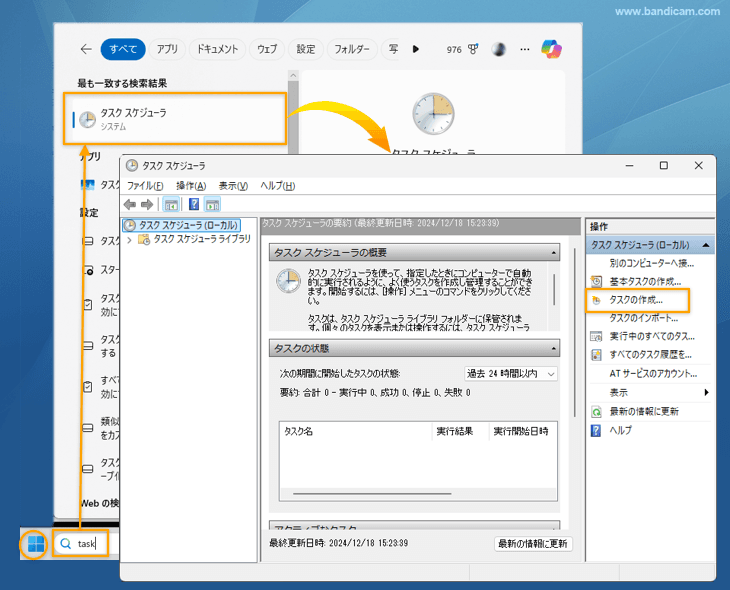The image size is (730, 590).
Task: Click the すべてのタスク履歴 icon
Action: point(596,355)
